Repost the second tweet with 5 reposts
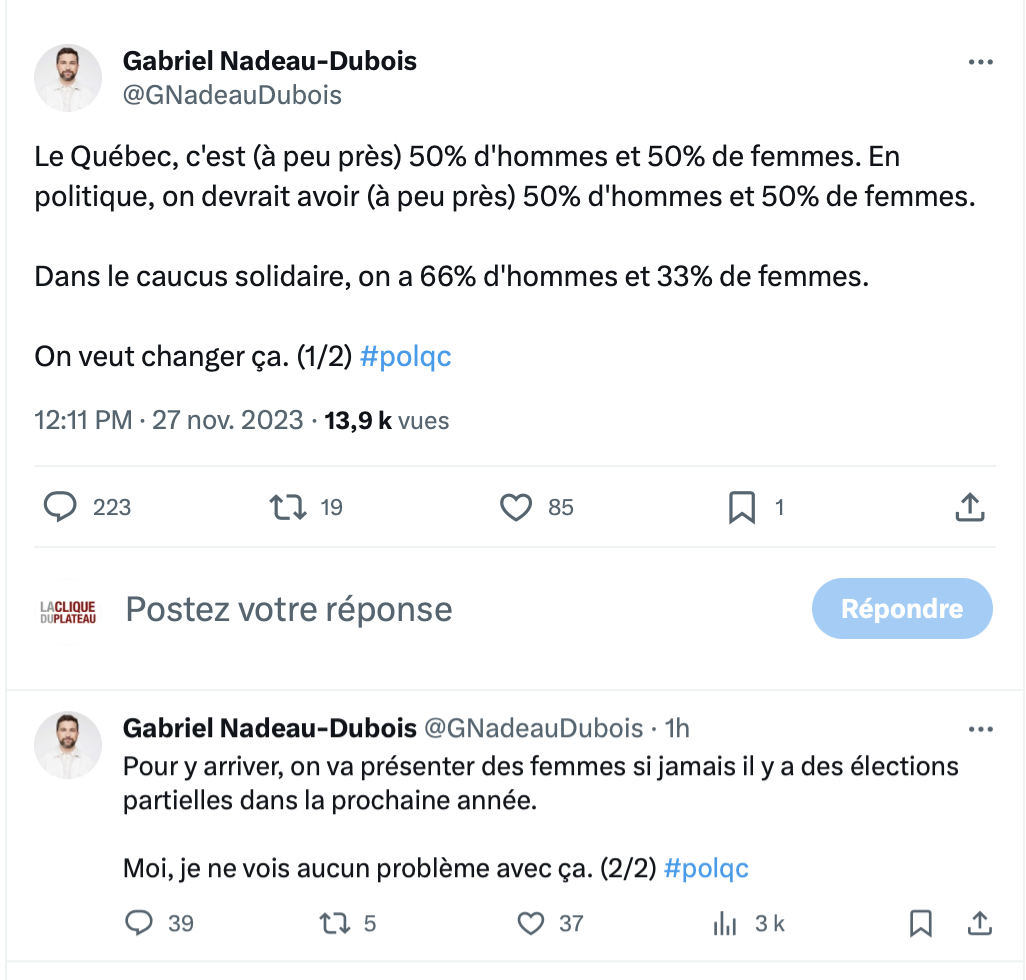The height and width of the screenshot is (980, 1026). (334, 923)
